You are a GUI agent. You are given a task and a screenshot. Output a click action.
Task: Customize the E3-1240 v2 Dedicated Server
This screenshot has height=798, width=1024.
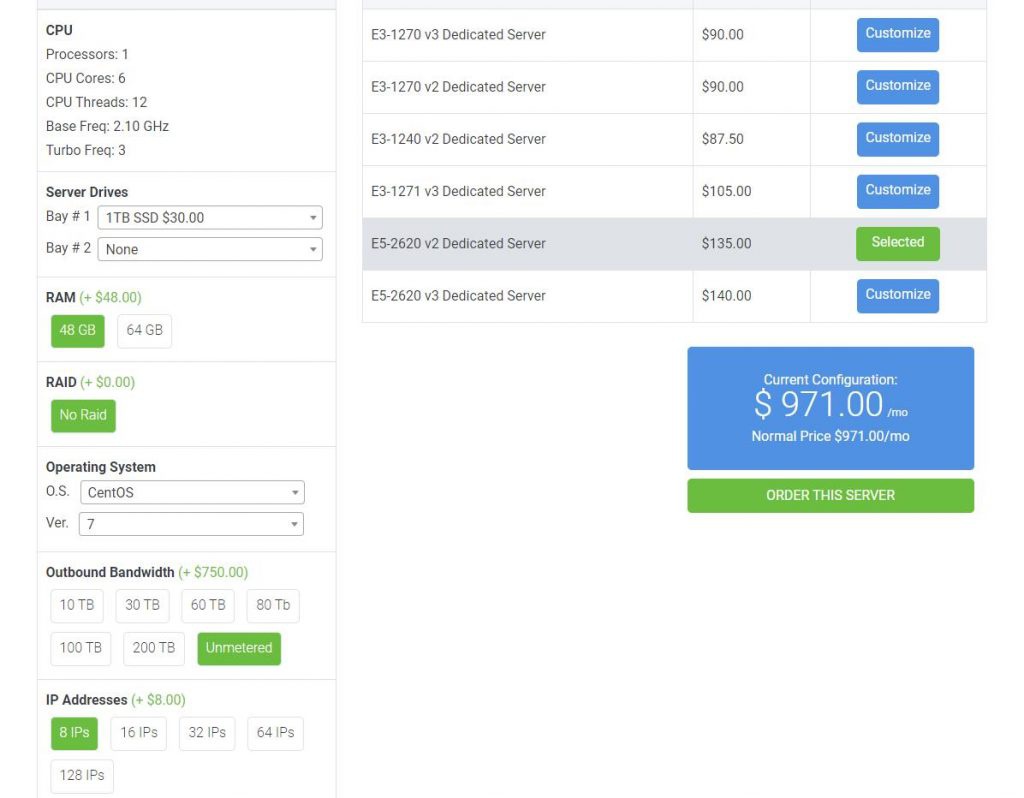tap(897, 138)
